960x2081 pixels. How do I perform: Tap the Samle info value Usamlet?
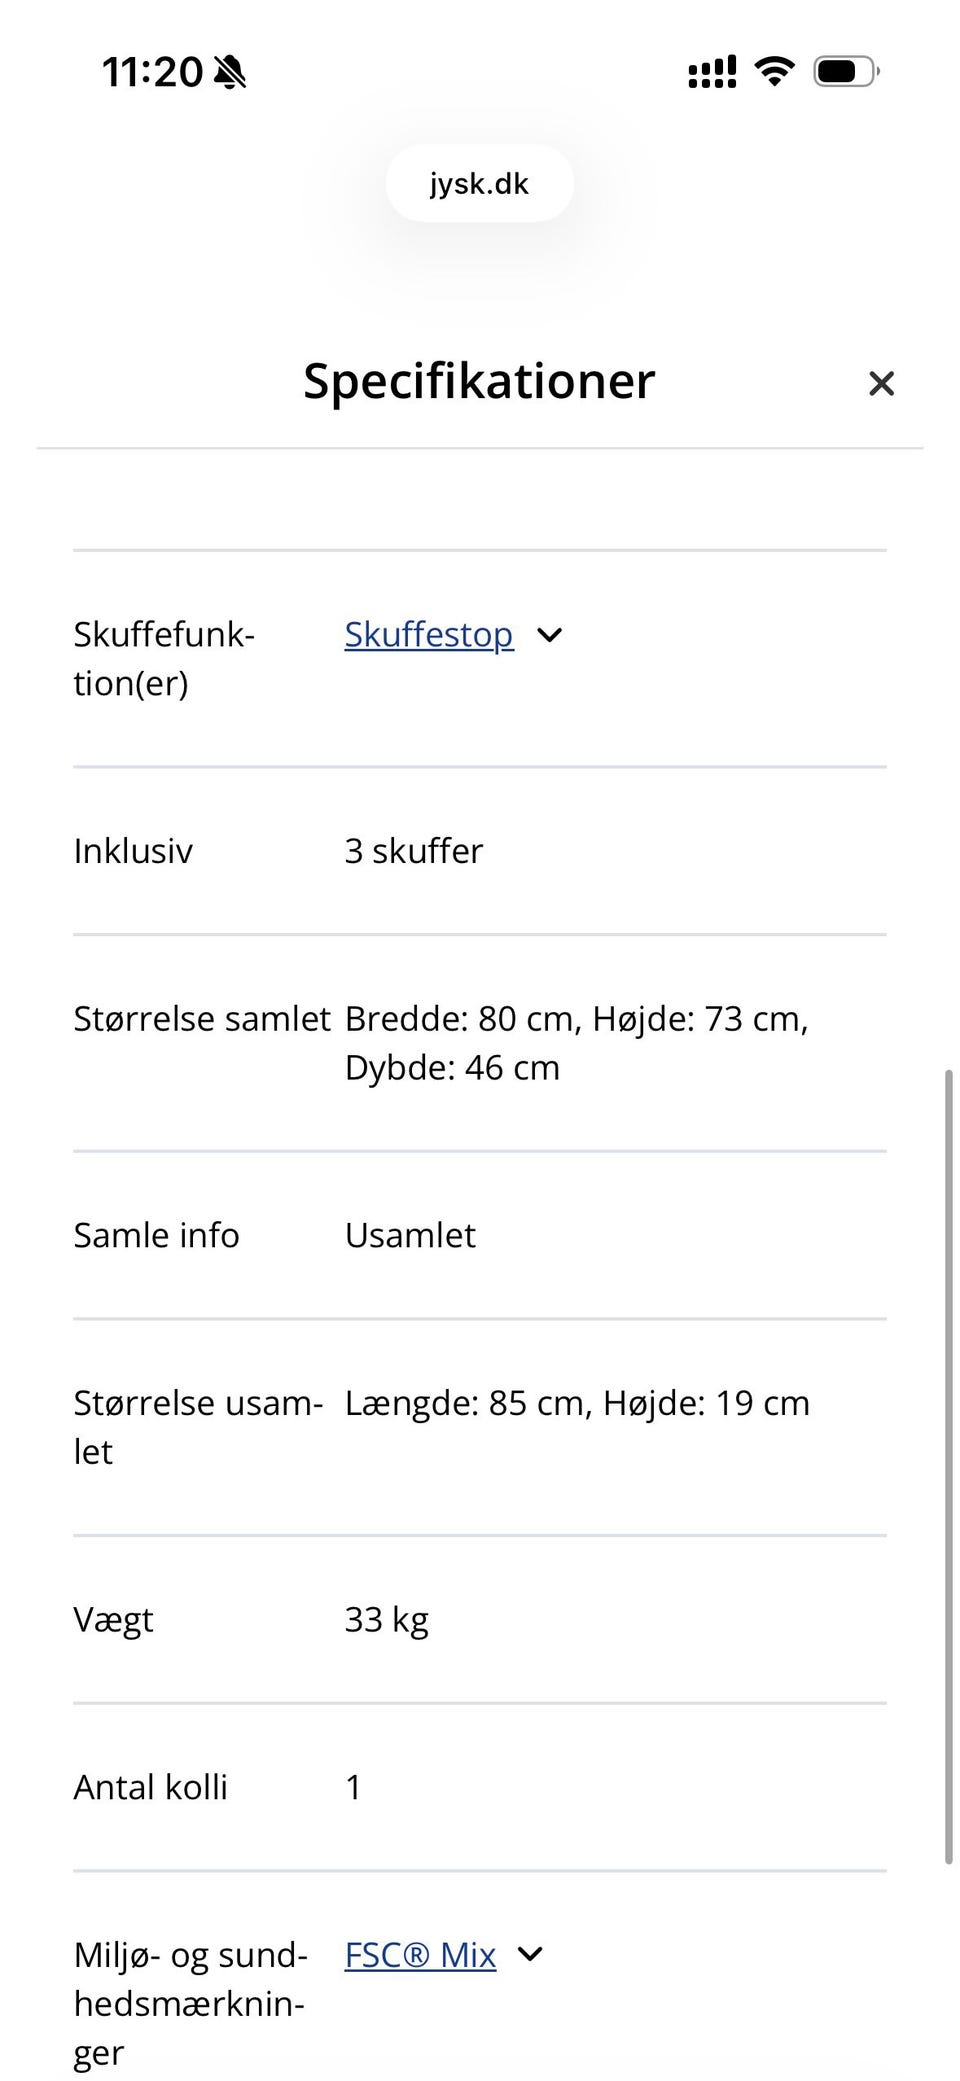(x=409, y=1235)
